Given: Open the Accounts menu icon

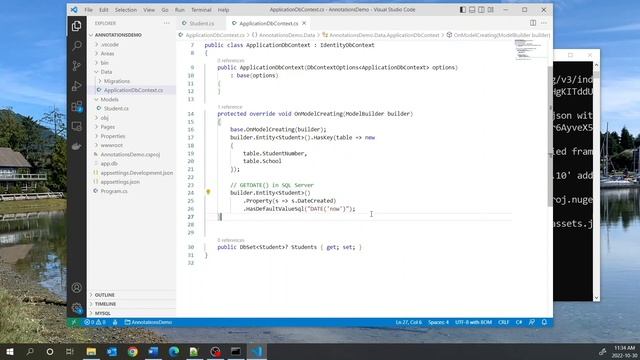Looking at the screenshot, I should tap(76, 287).
